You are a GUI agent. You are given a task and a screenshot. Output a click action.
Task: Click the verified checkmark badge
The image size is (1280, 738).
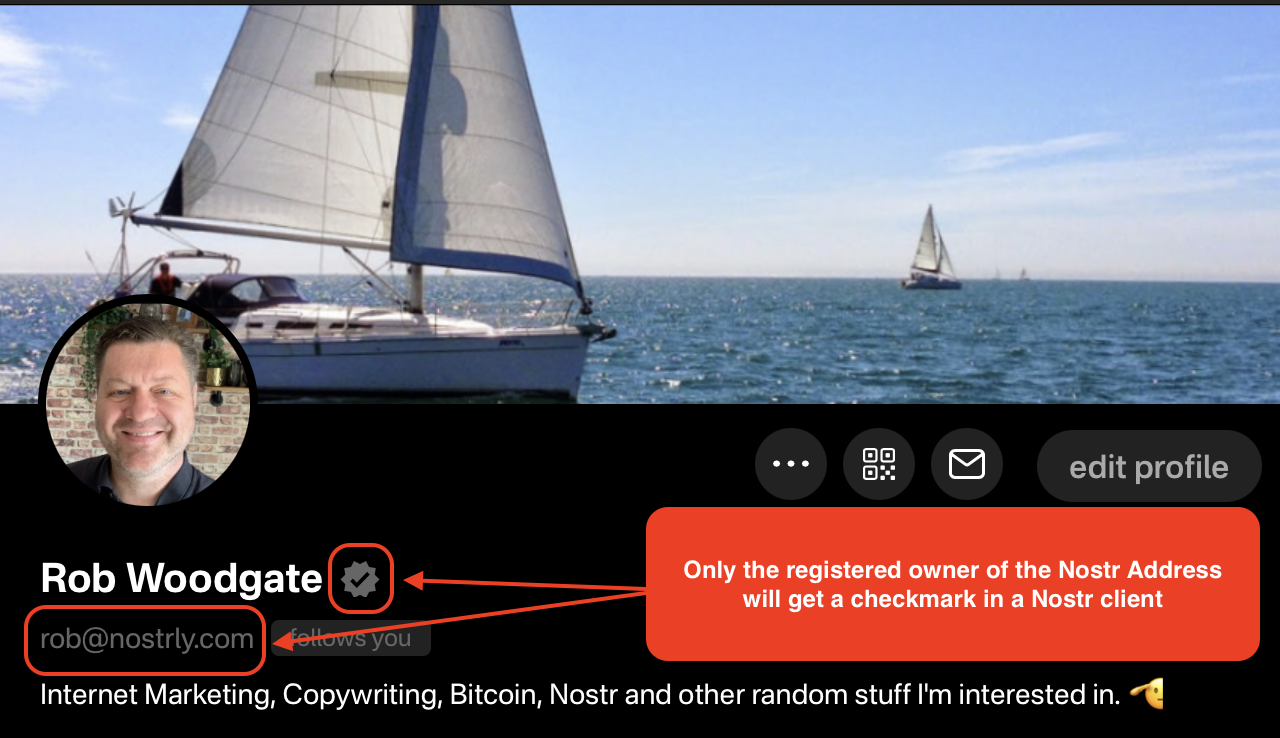tap(360, 578)
